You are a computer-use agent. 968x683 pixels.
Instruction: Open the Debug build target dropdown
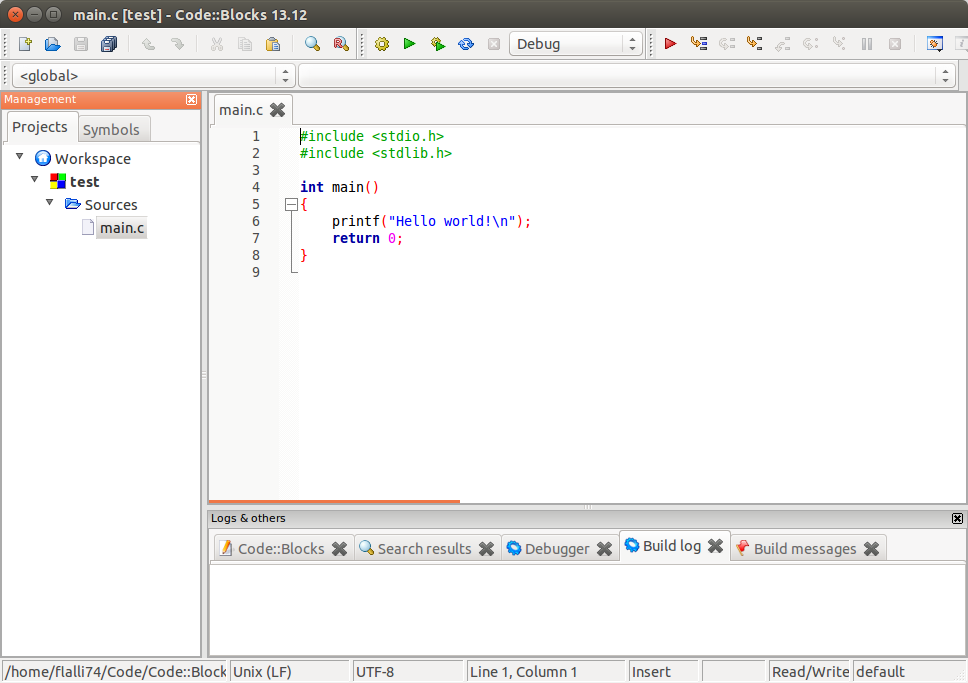click(x=576, y=44)
